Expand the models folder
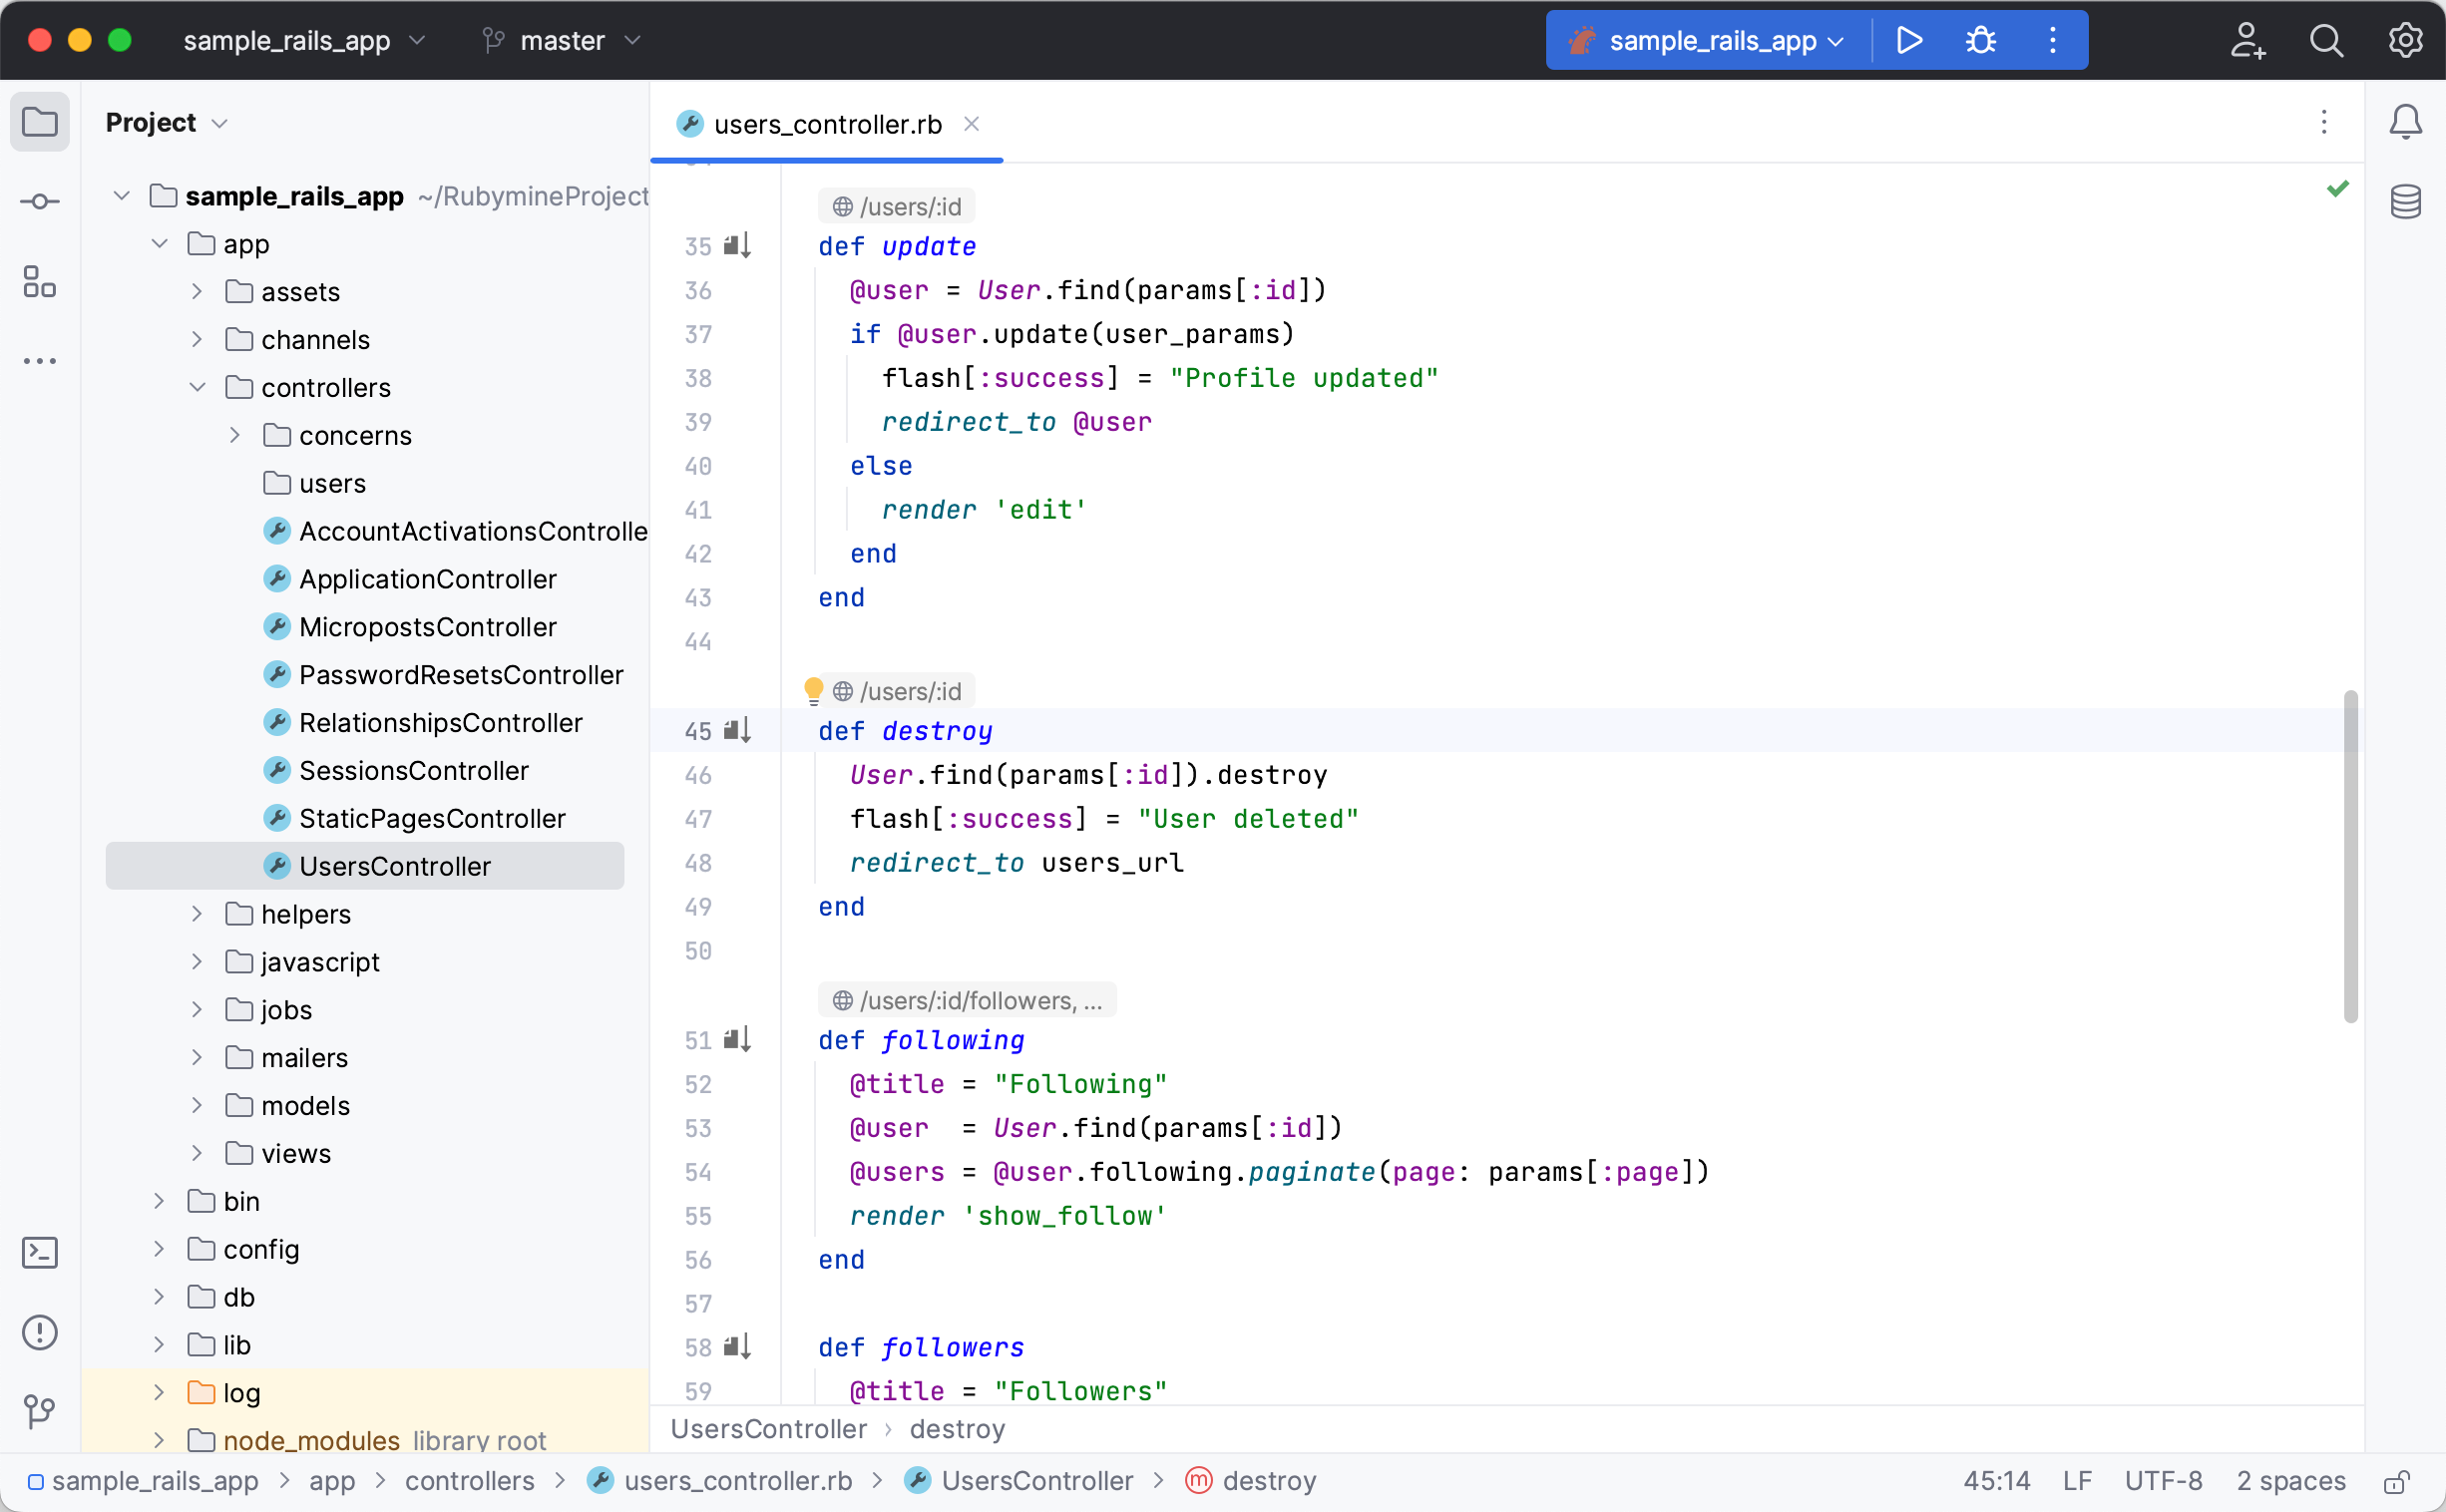This screenshot has height=1512, width=2446. (198, 1105)
